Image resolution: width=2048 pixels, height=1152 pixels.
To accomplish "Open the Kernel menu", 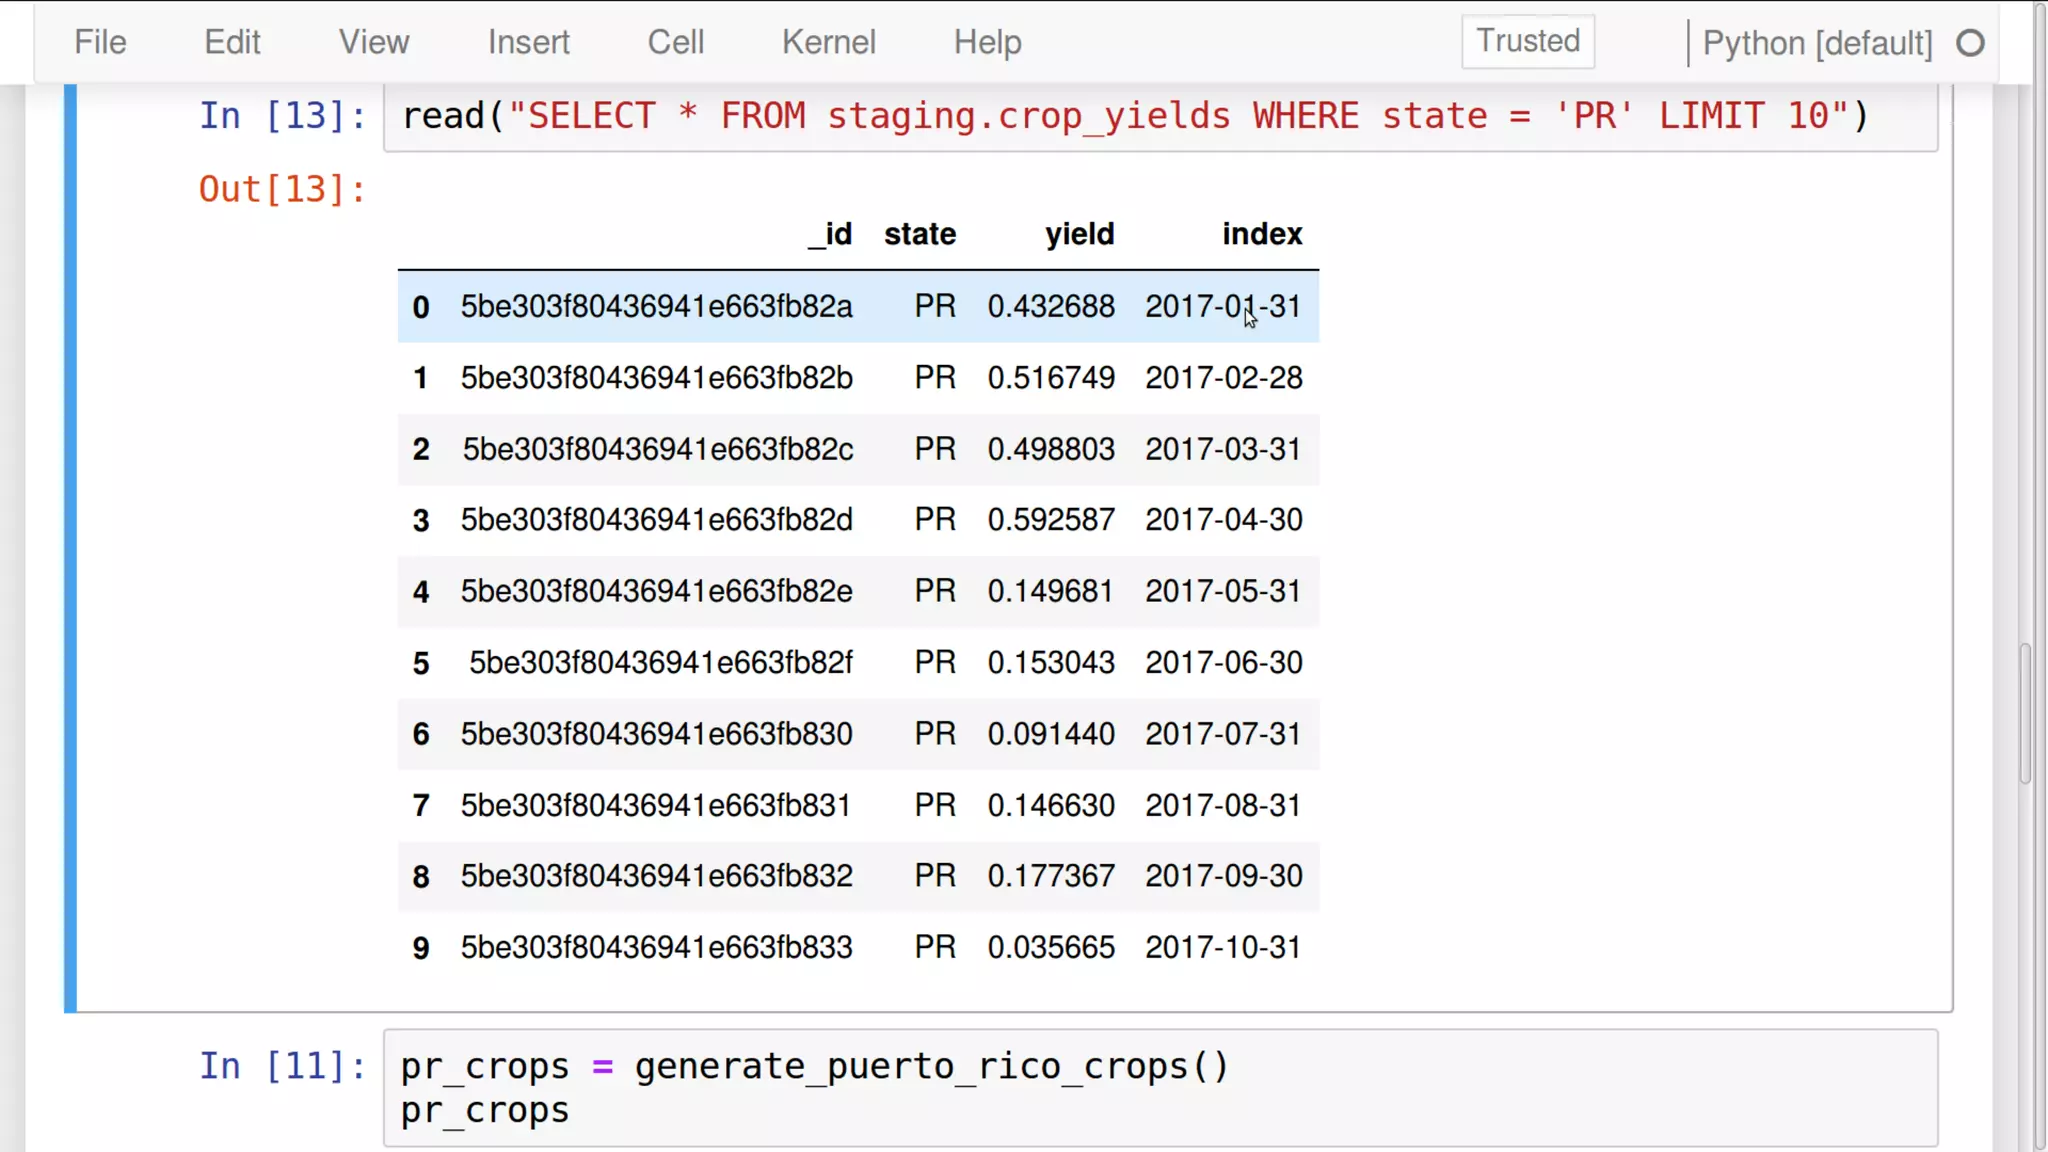I will click(828, 42).
